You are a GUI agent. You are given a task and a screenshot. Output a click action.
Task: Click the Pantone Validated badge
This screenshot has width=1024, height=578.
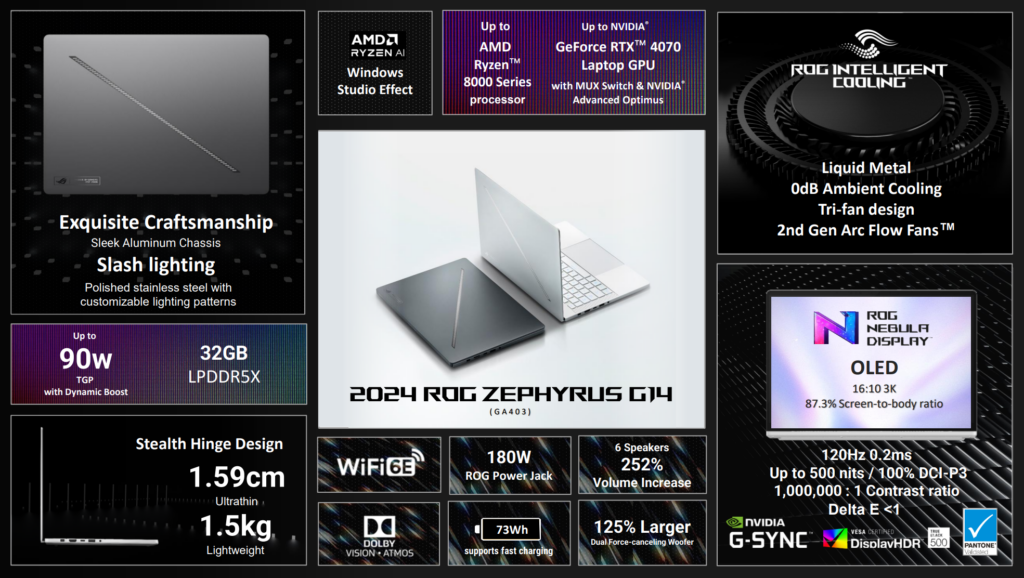[x=980, y=532]
